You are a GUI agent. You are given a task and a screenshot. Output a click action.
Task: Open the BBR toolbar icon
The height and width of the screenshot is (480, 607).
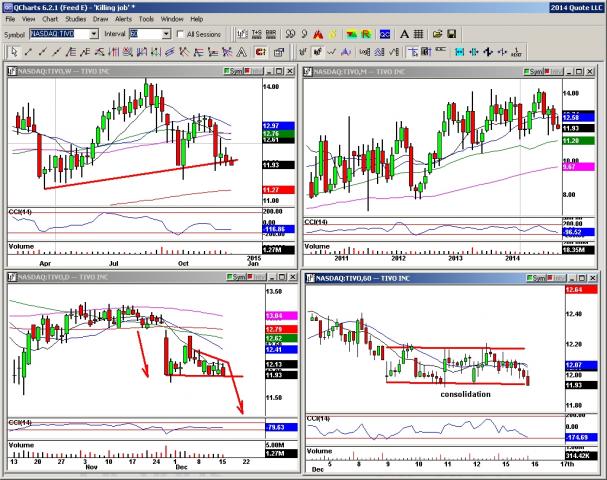[271, 34]
